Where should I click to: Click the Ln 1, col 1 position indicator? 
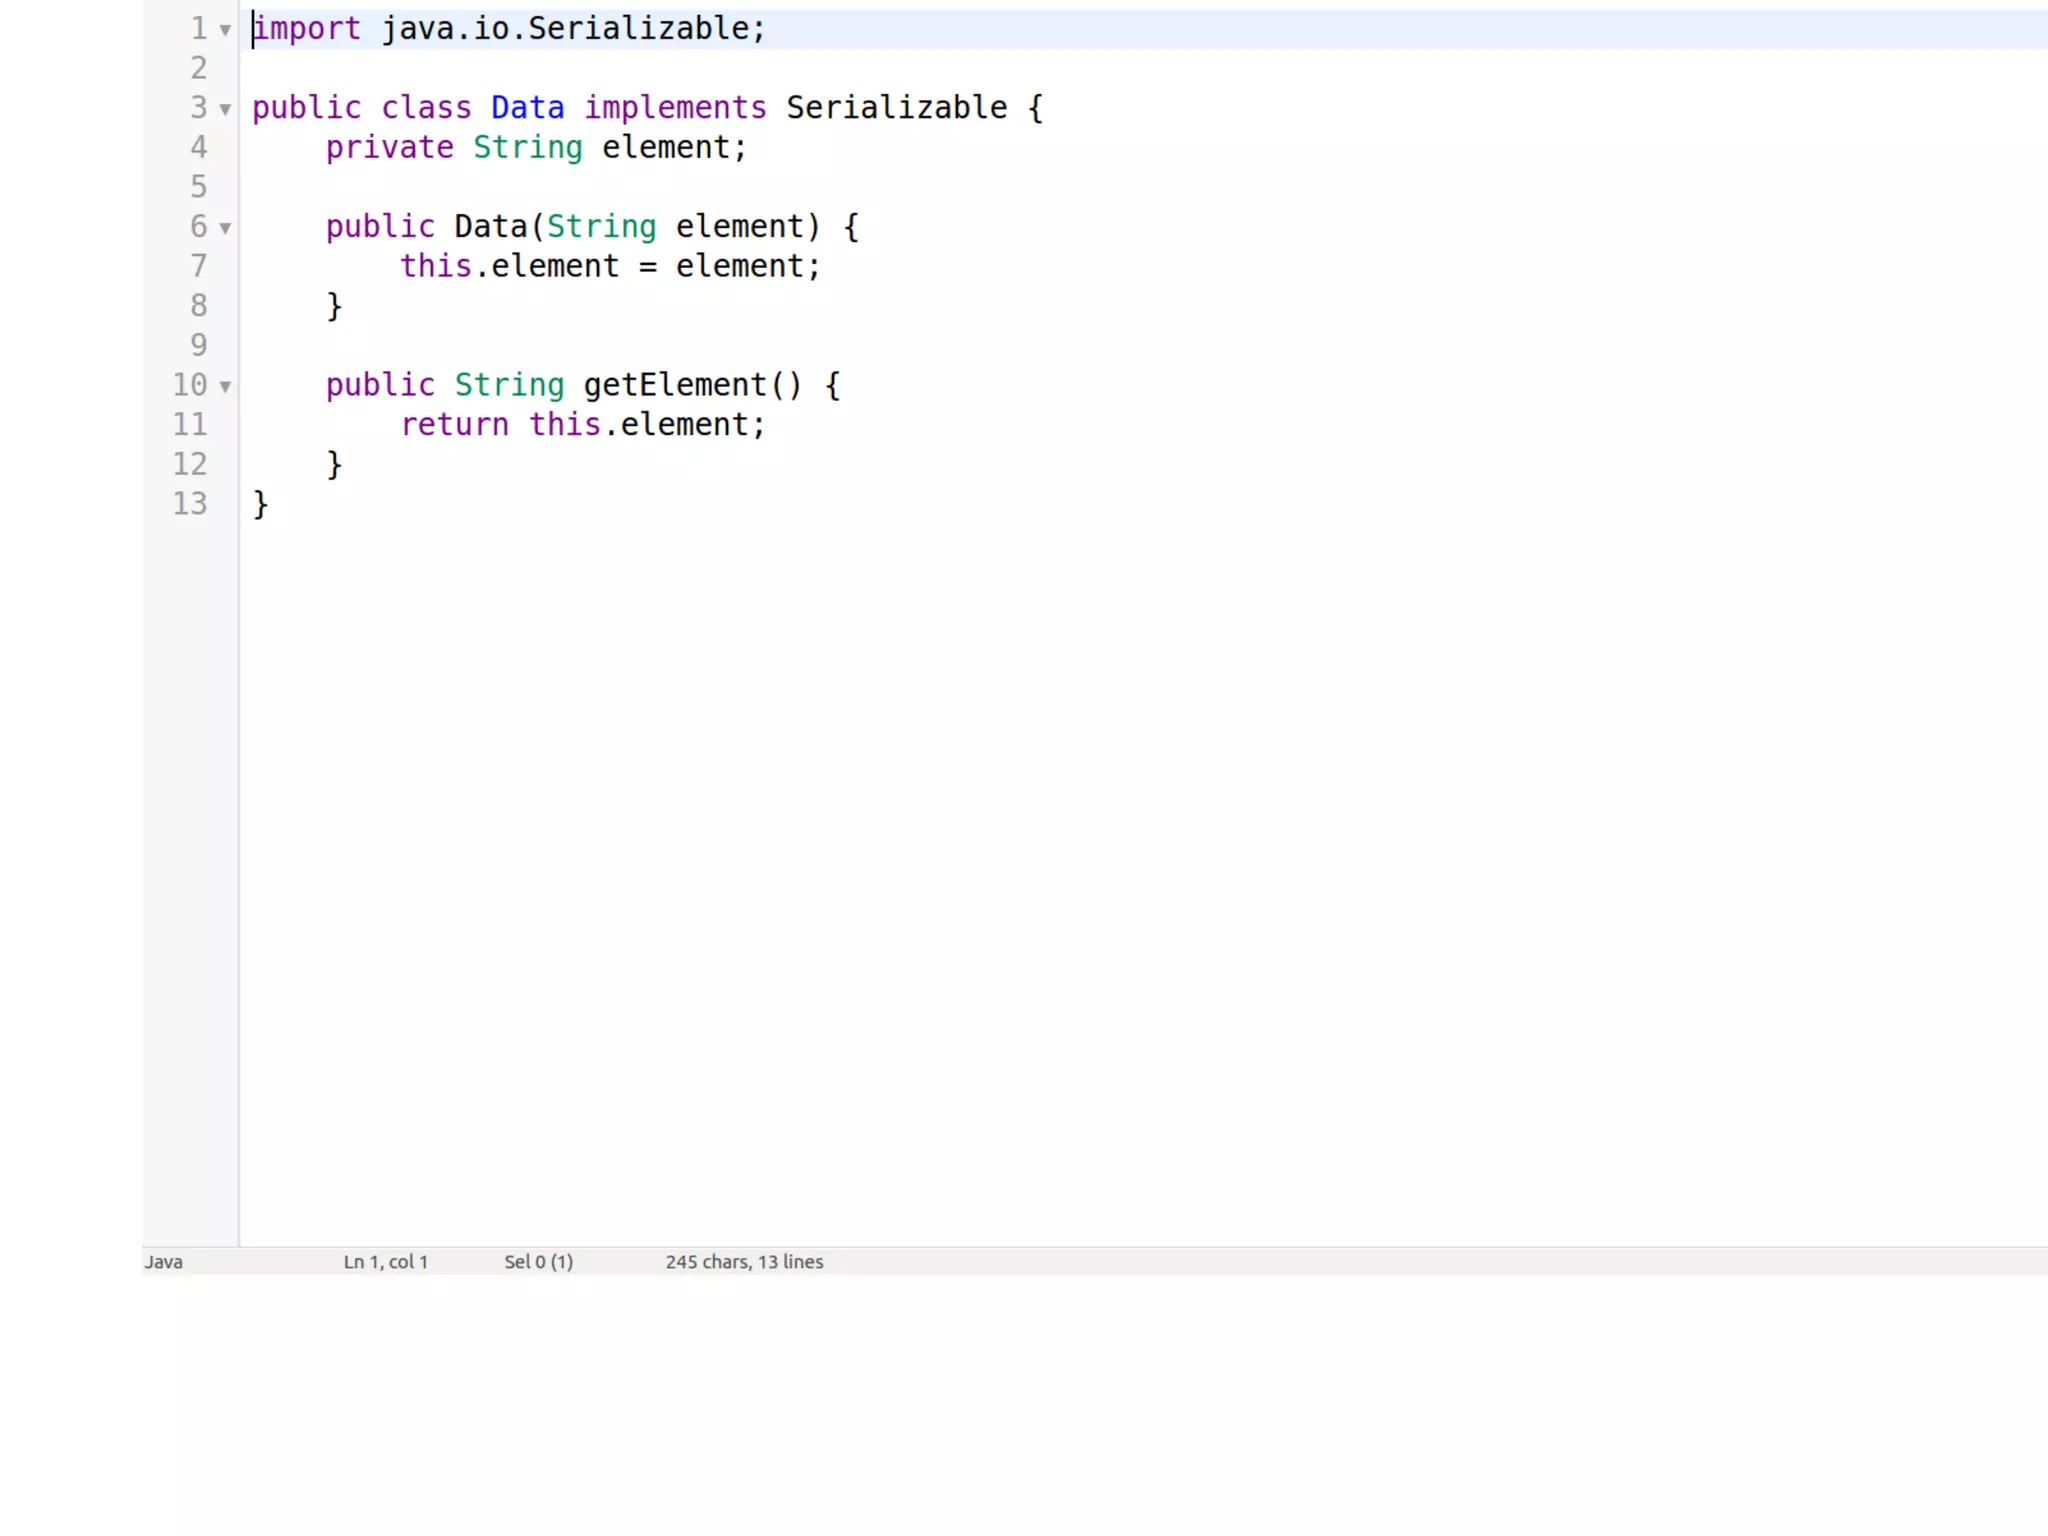[385, 1262]
